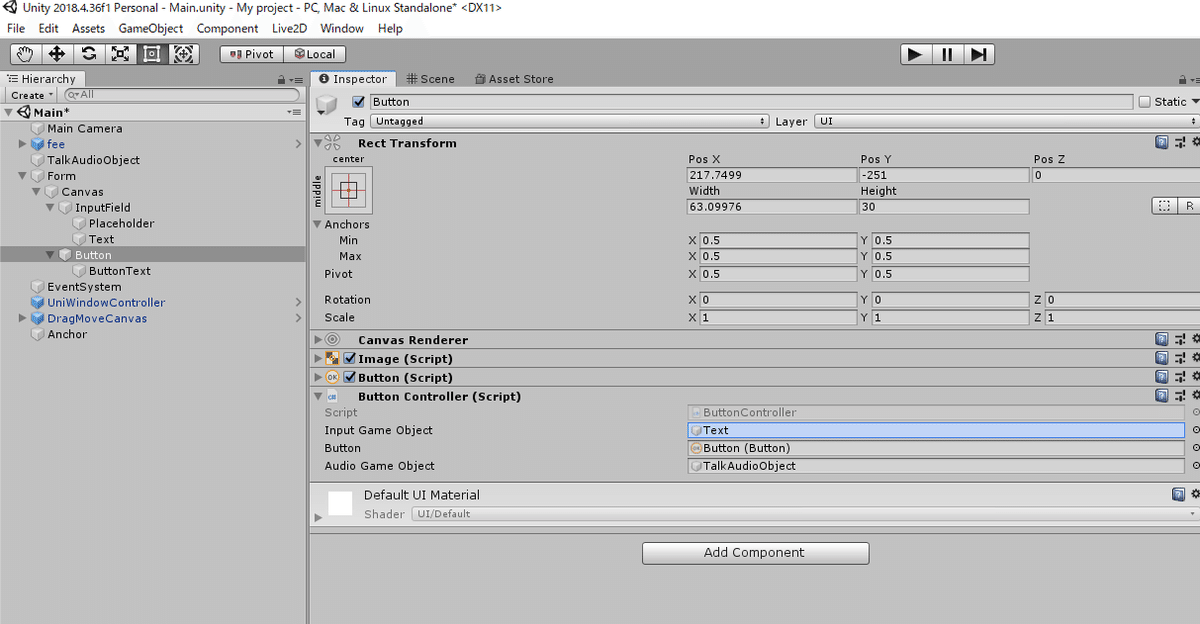Screen dimensions: 1200x624
Task: Expand DragMoveCanvas in Hierarchy
Action: pyautogui.click(x=23, y=318)
